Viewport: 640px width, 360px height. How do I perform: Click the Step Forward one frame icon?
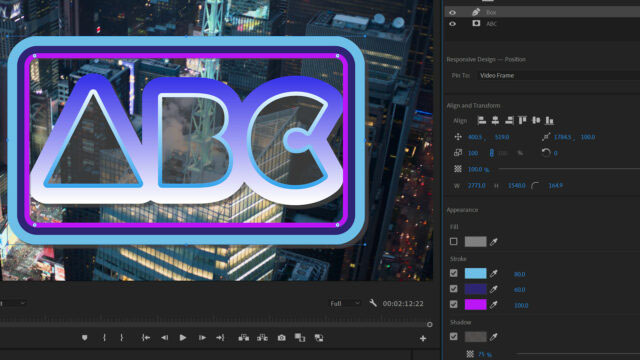pyautogui.click(x=202, y=338)
